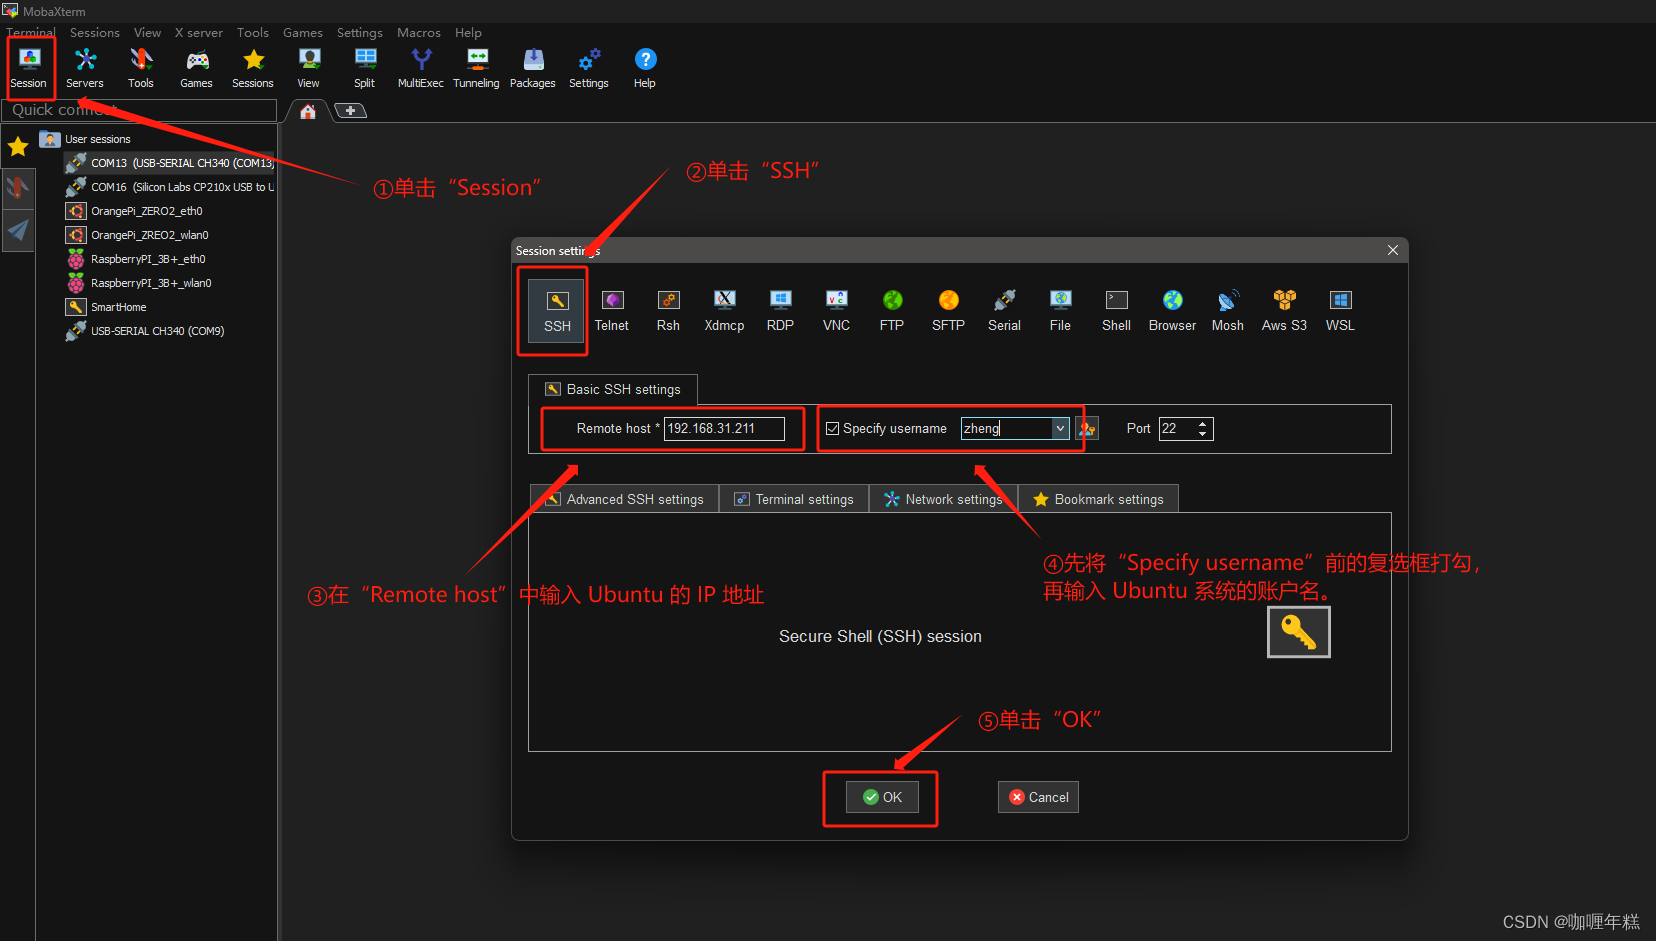
Task: Uncheck the Specify username checkbox
Action: [x=833, y=428]
